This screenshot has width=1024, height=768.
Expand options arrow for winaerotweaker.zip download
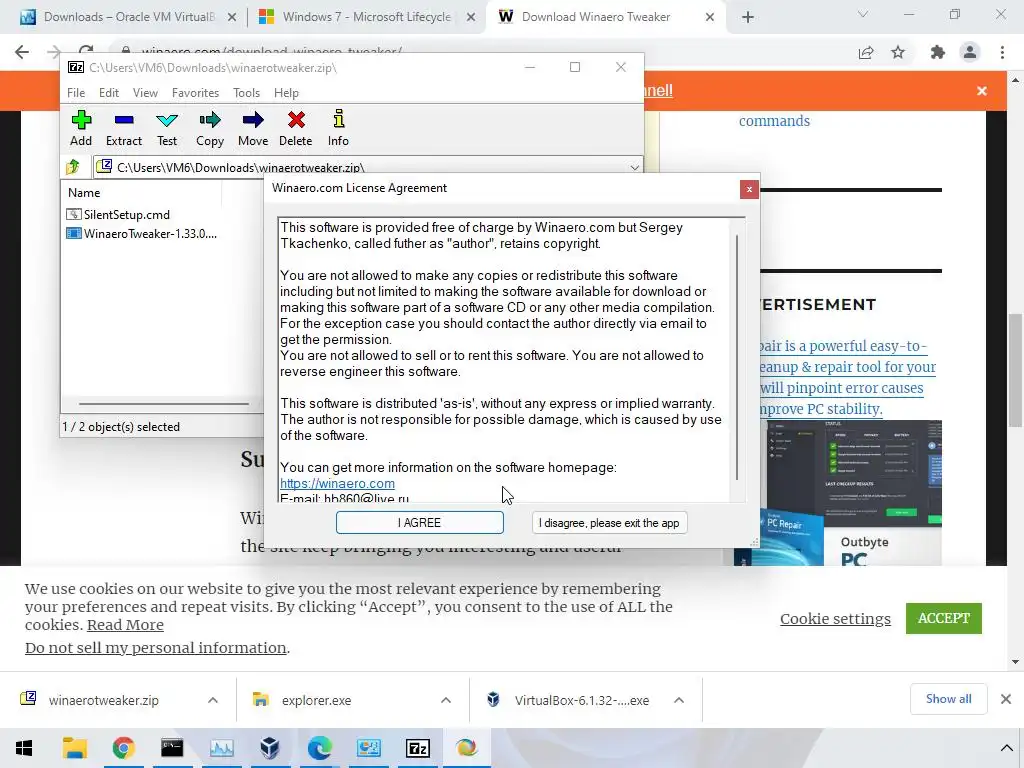213,700
